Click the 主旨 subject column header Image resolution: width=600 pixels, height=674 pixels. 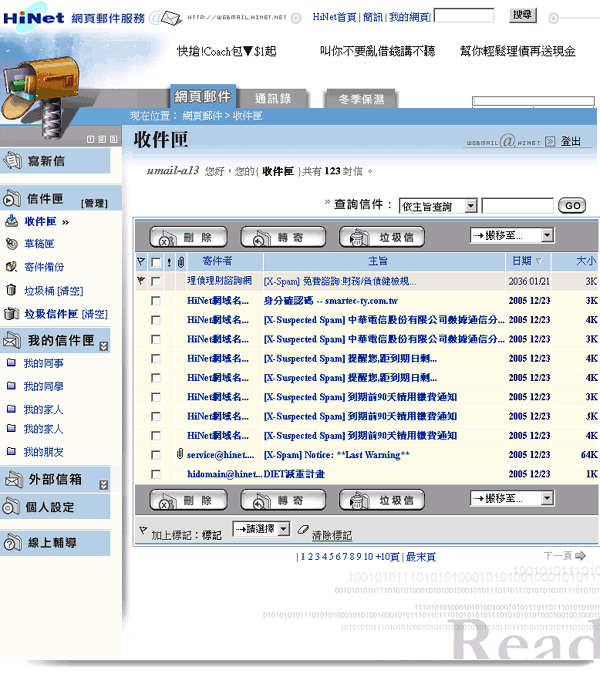click(x=378, y=261)
